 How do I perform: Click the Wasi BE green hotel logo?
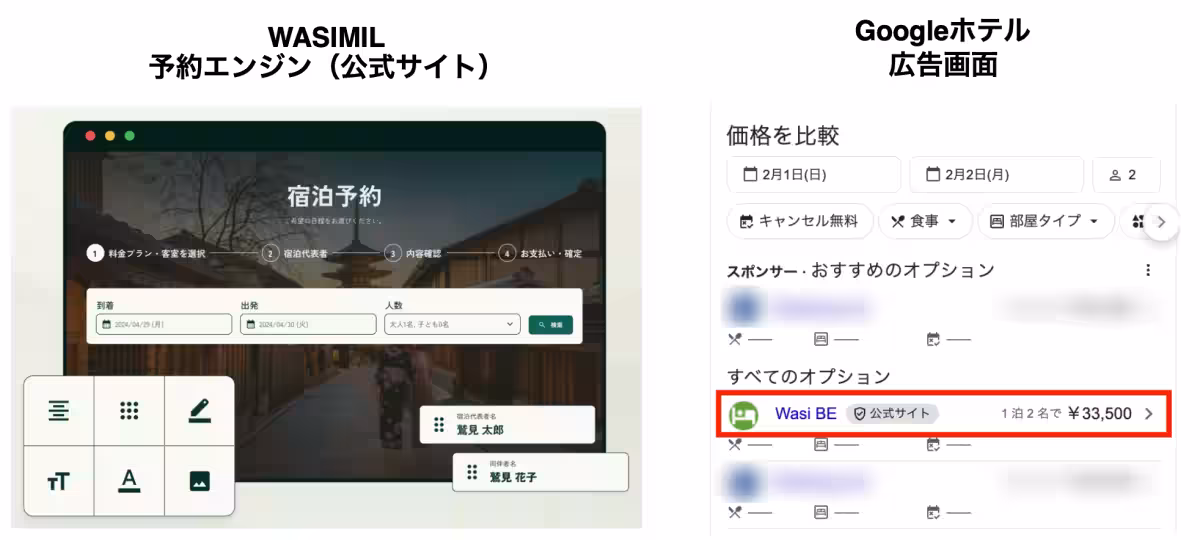743,414
